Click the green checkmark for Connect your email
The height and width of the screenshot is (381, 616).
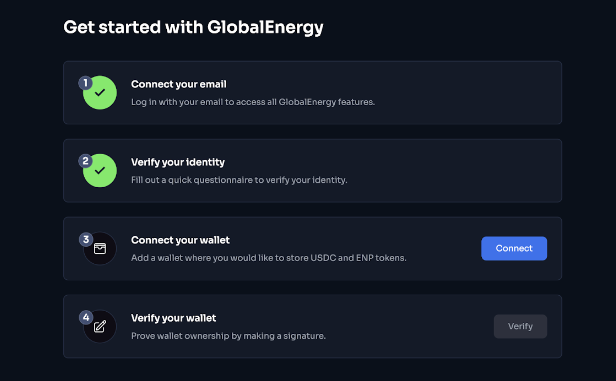click(100, 93)
